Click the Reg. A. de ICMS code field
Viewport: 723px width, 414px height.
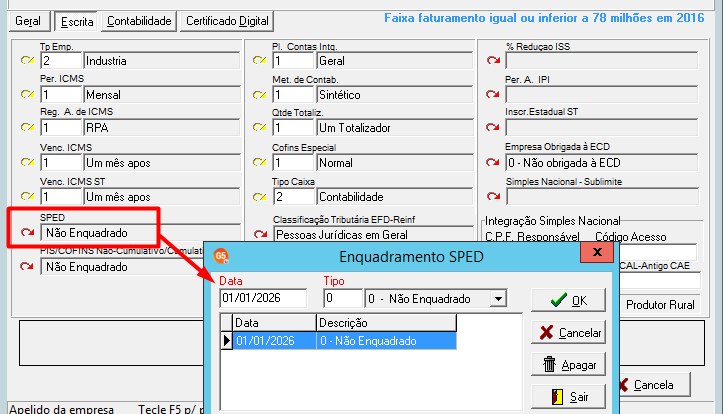click(x=61, y=127)
